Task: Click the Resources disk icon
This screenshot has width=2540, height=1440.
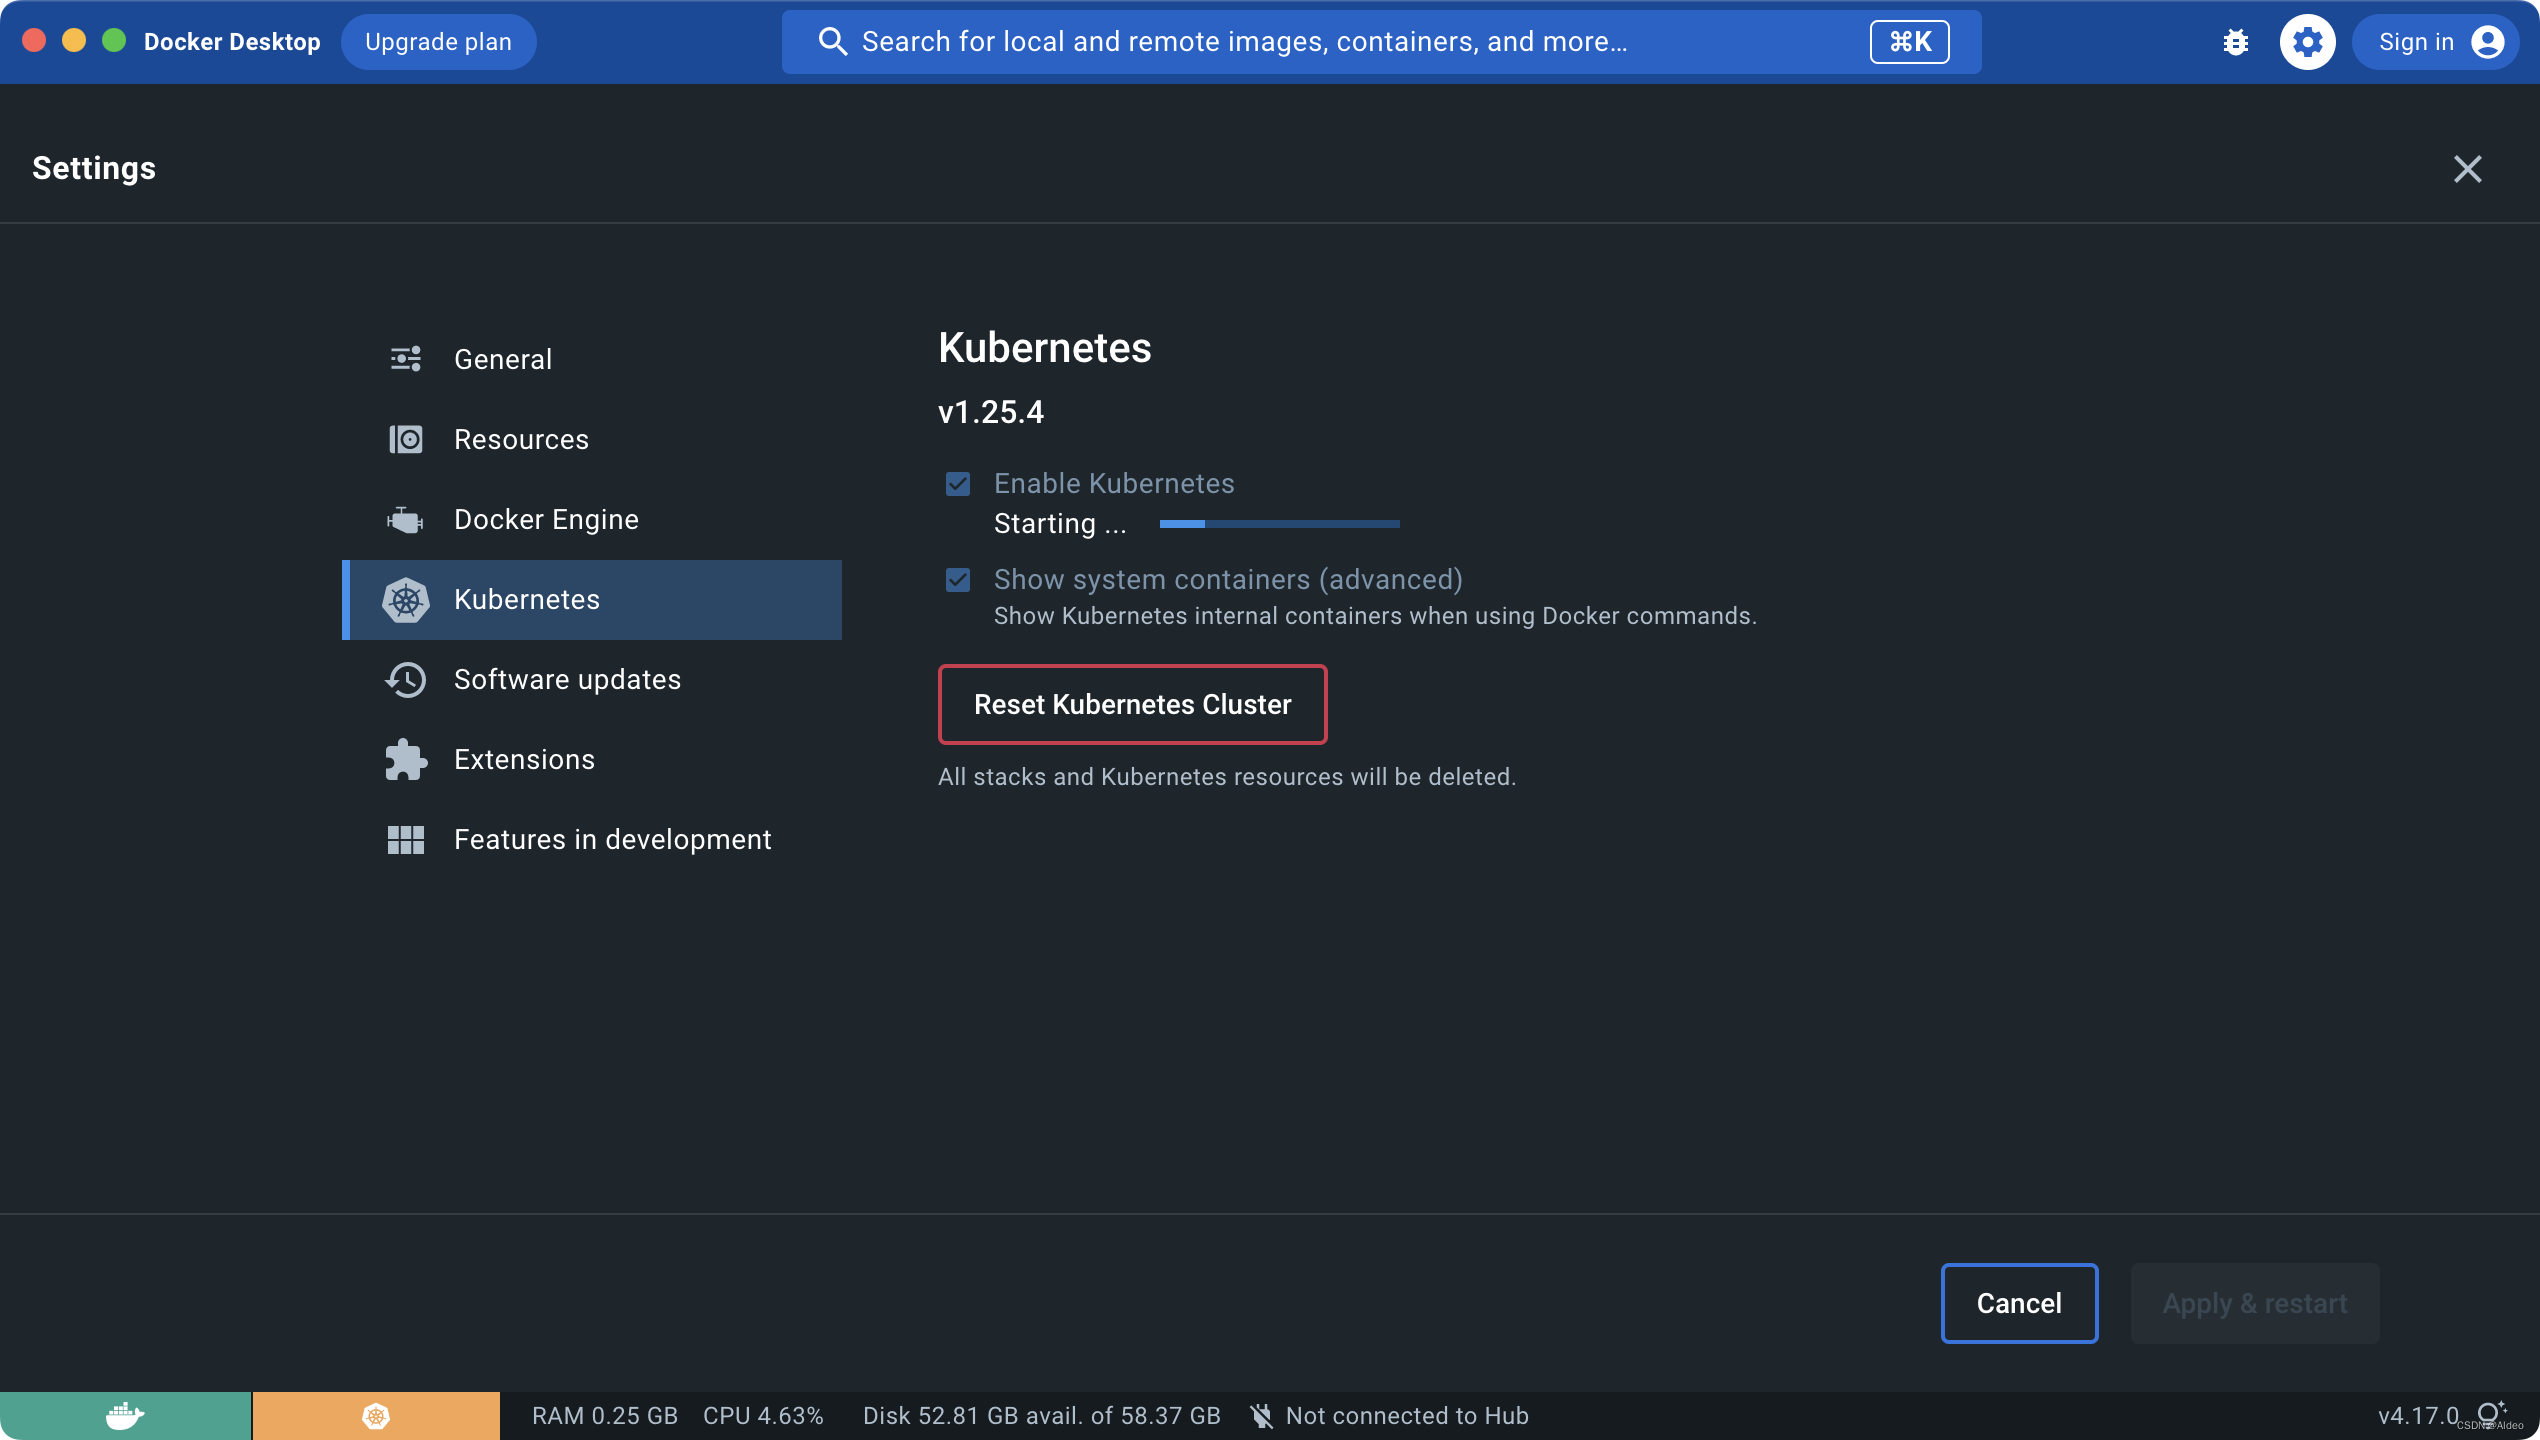Action: click(406, 439)
